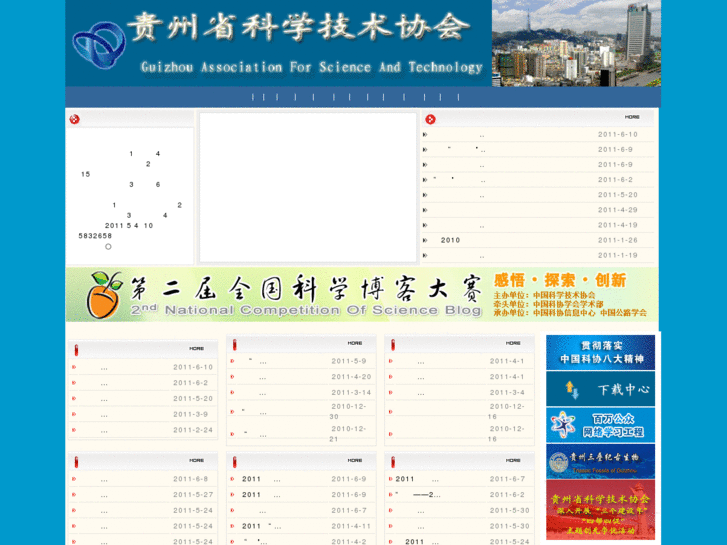This screenshot has width=727, height=545.
Task: Click the red bullet beside the 2011-4-11 entry
Action: [232, 526]
